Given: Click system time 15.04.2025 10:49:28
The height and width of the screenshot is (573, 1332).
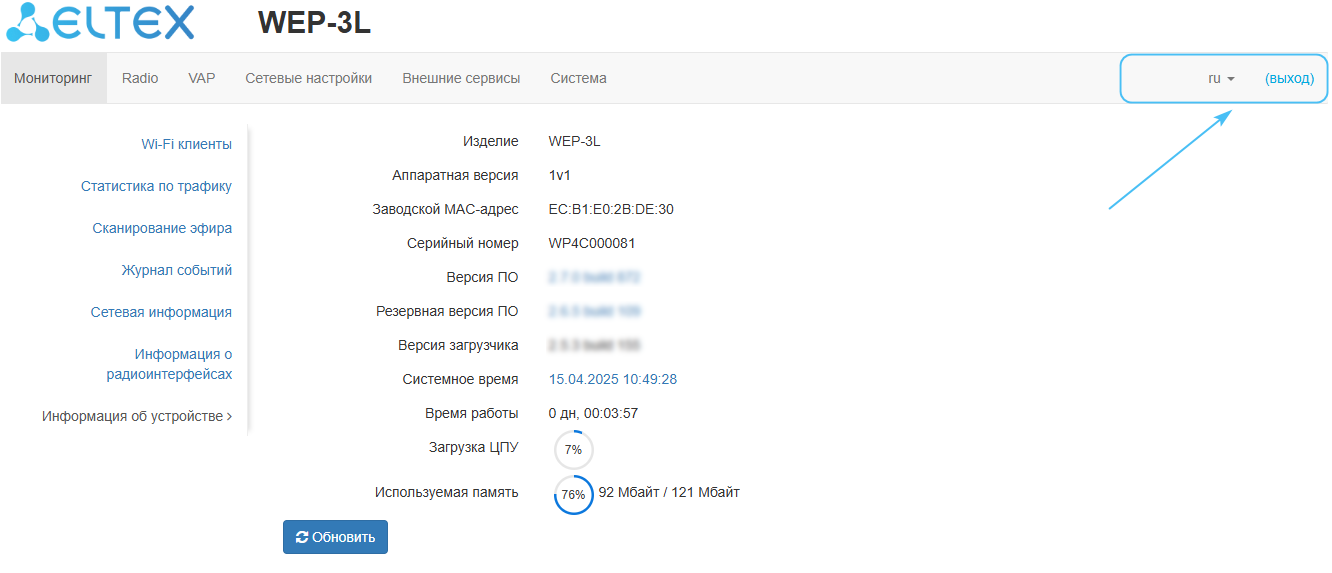Looking at the screenshot, I should click(x=613, y=379).
